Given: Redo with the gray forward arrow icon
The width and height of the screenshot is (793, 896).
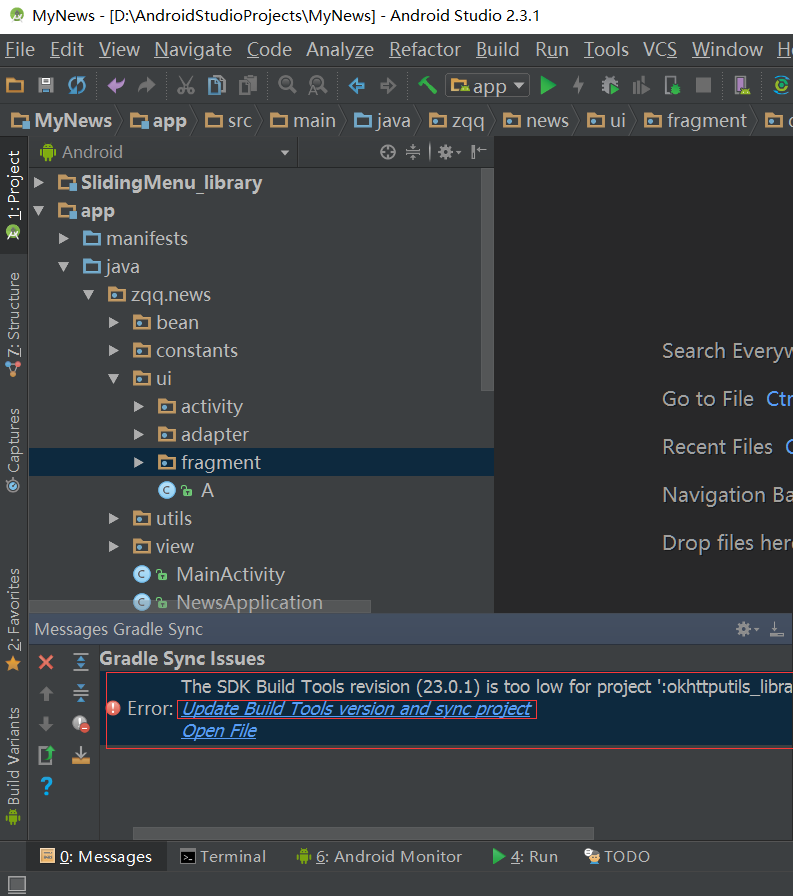Looking at the screenshot, I should point(147,86).
